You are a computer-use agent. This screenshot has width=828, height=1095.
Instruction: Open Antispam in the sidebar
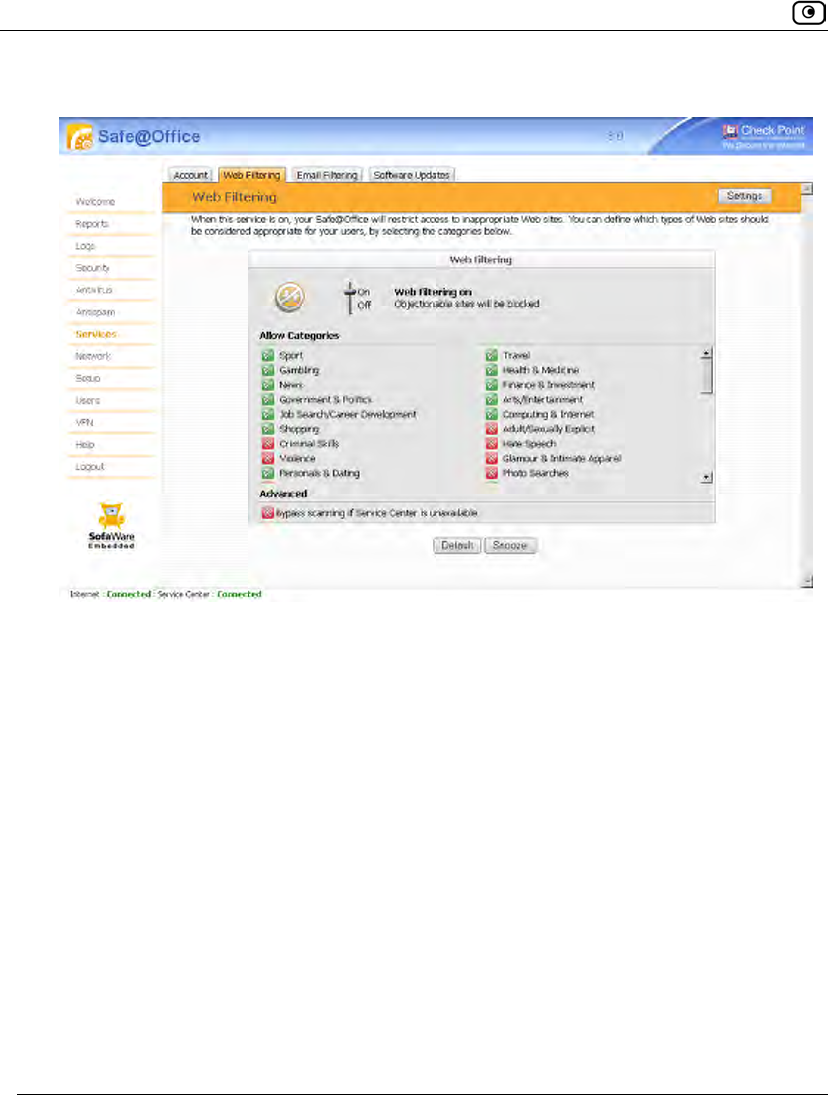point(95,312)
